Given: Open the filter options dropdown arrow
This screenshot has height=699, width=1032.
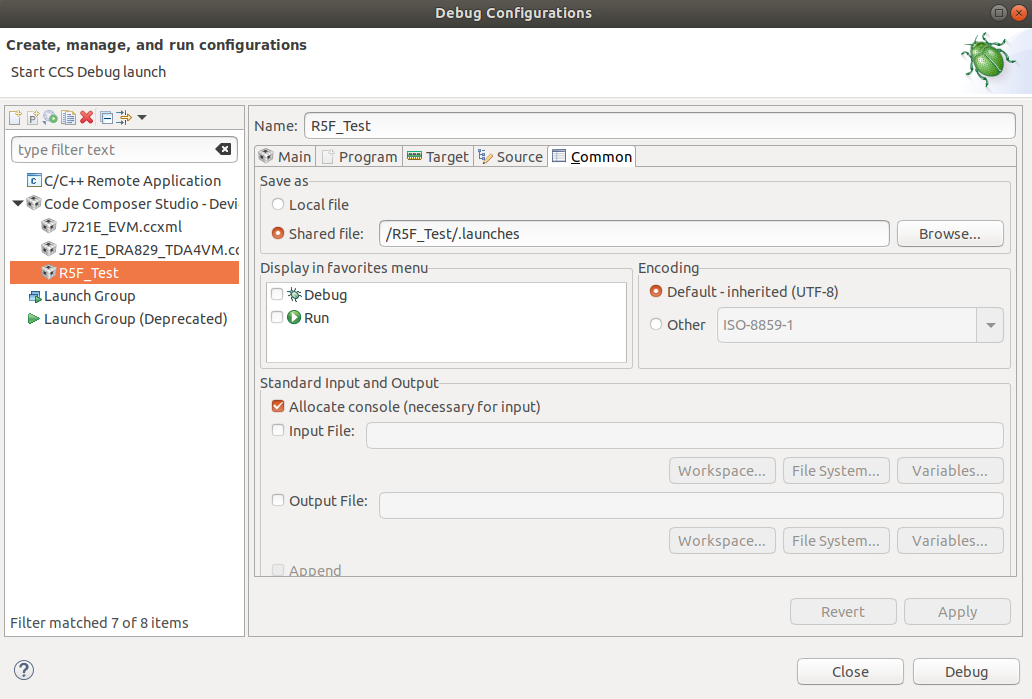Looking at the screenshot, I should [142, 118].
